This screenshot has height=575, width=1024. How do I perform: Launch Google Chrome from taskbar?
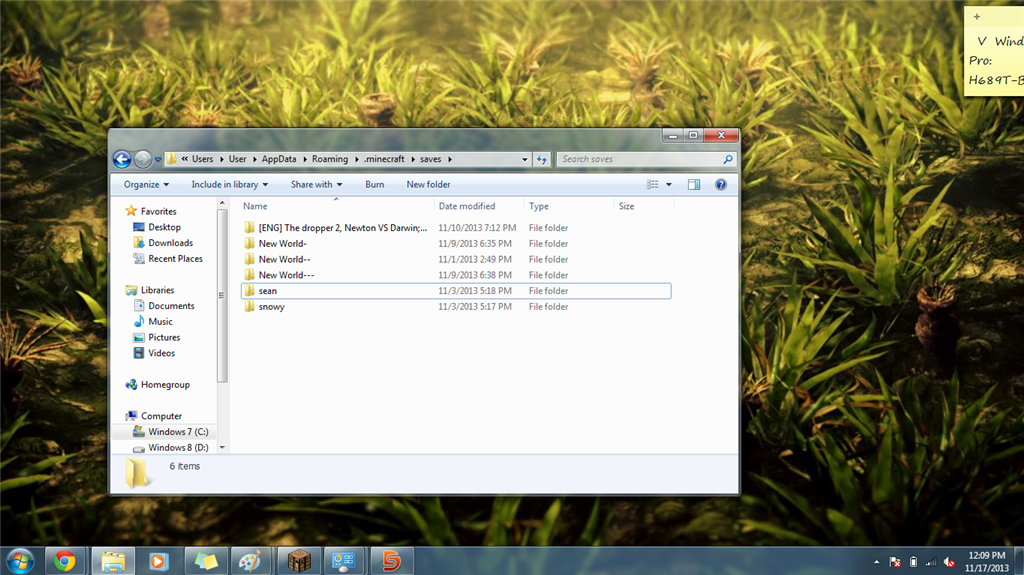pos(65,561)
